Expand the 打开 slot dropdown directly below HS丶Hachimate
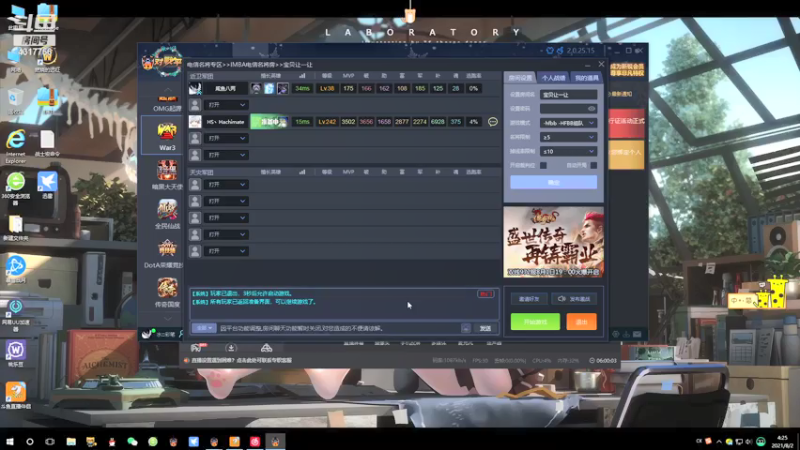Viewport: 800px width, 450px height. click(x=226, y=138)
